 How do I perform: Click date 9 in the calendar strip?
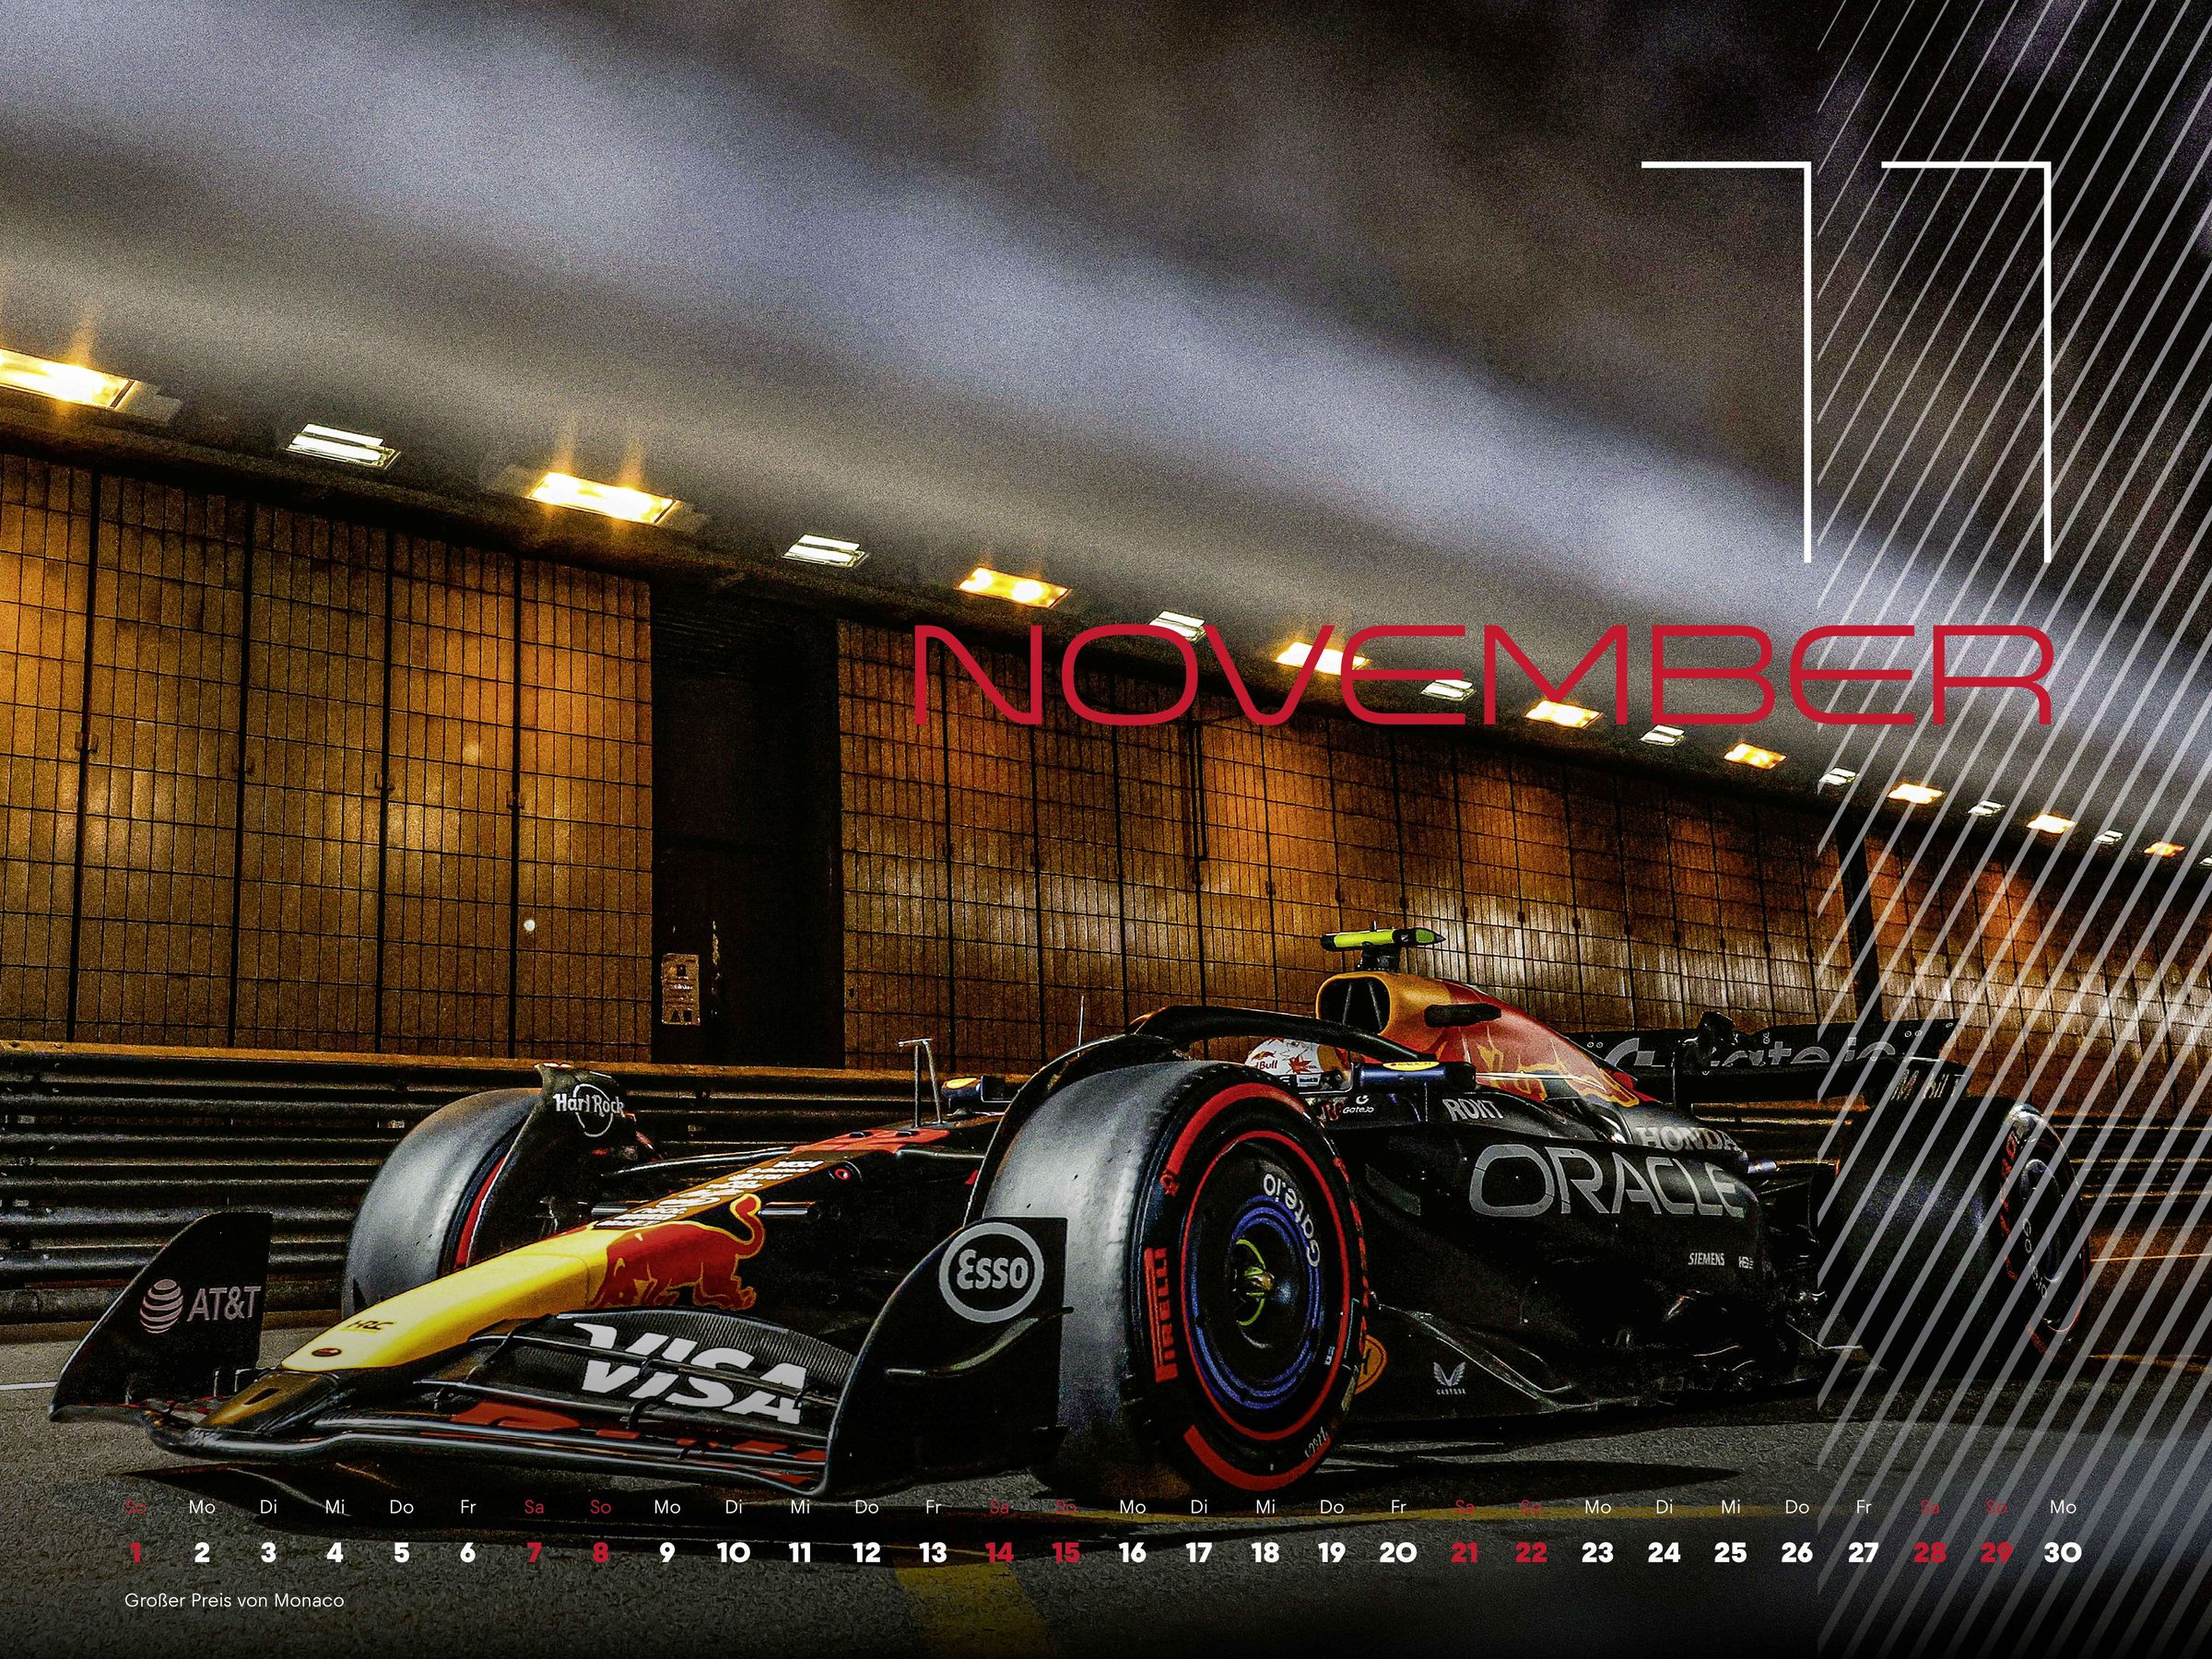point(667,1553)
